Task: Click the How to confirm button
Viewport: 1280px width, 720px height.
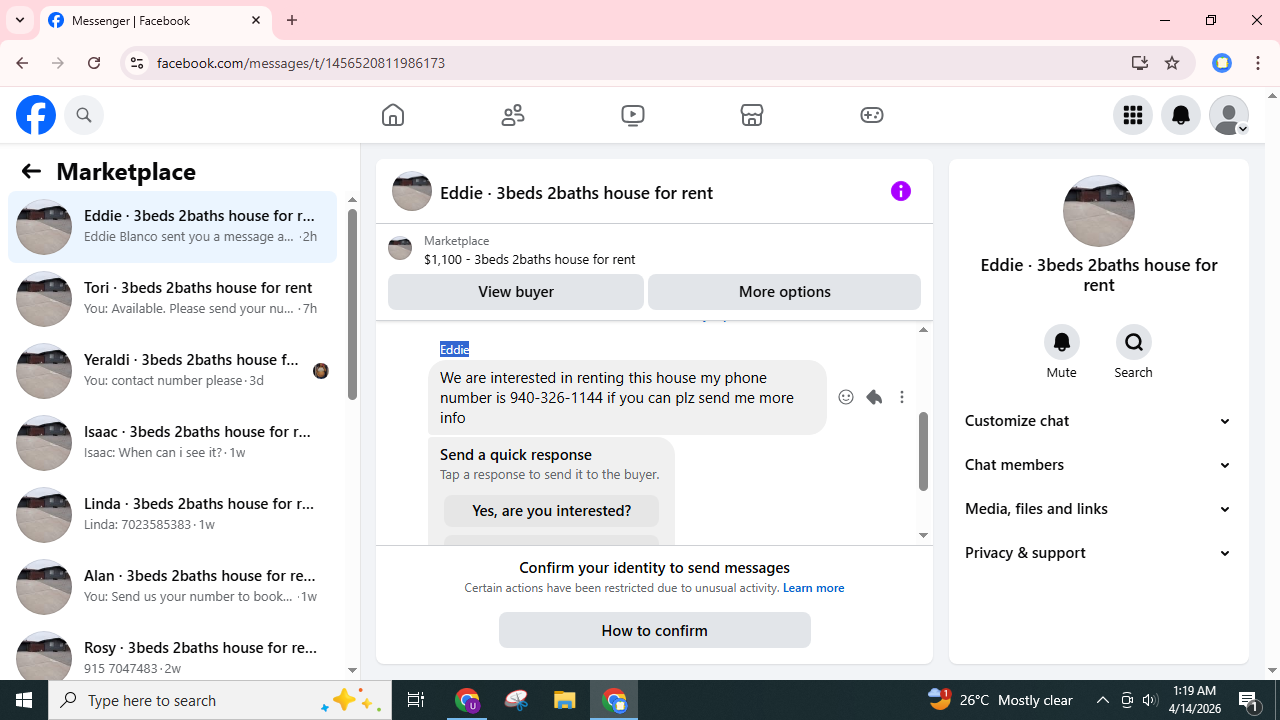Action: click(654, 631)
